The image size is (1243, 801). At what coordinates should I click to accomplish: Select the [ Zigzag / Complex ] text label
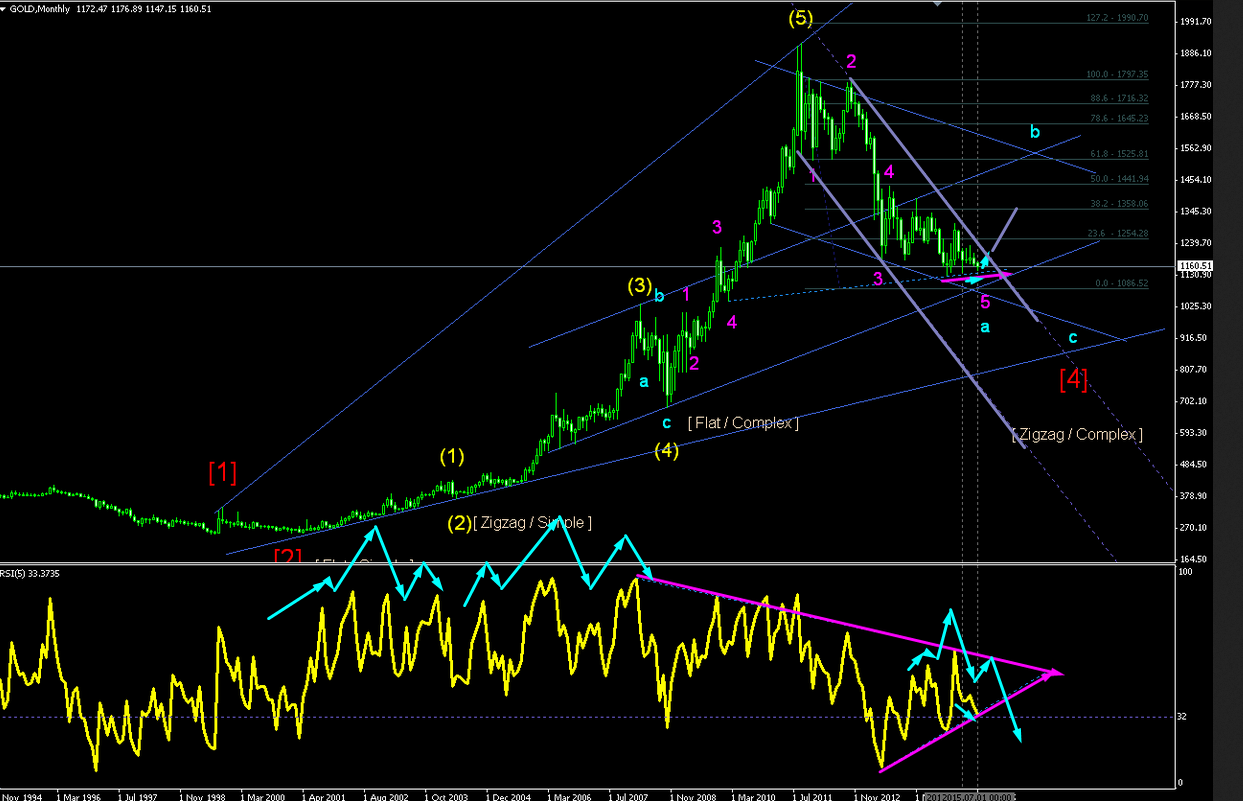coord(1077,434)
